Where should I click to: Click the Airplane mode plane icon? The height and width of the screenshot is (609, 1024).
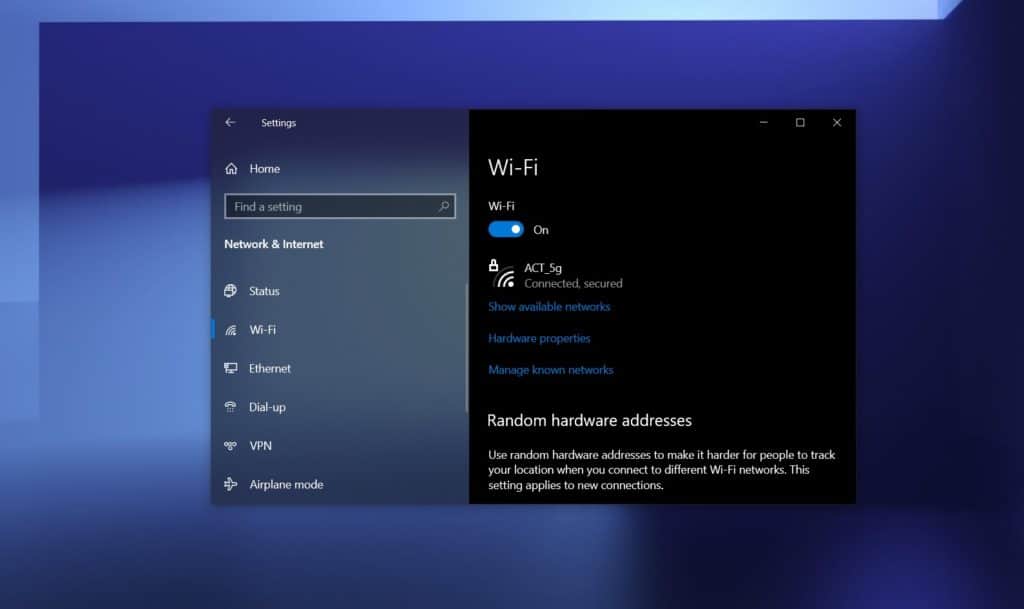pyautogui.click(x=231, y=485)
